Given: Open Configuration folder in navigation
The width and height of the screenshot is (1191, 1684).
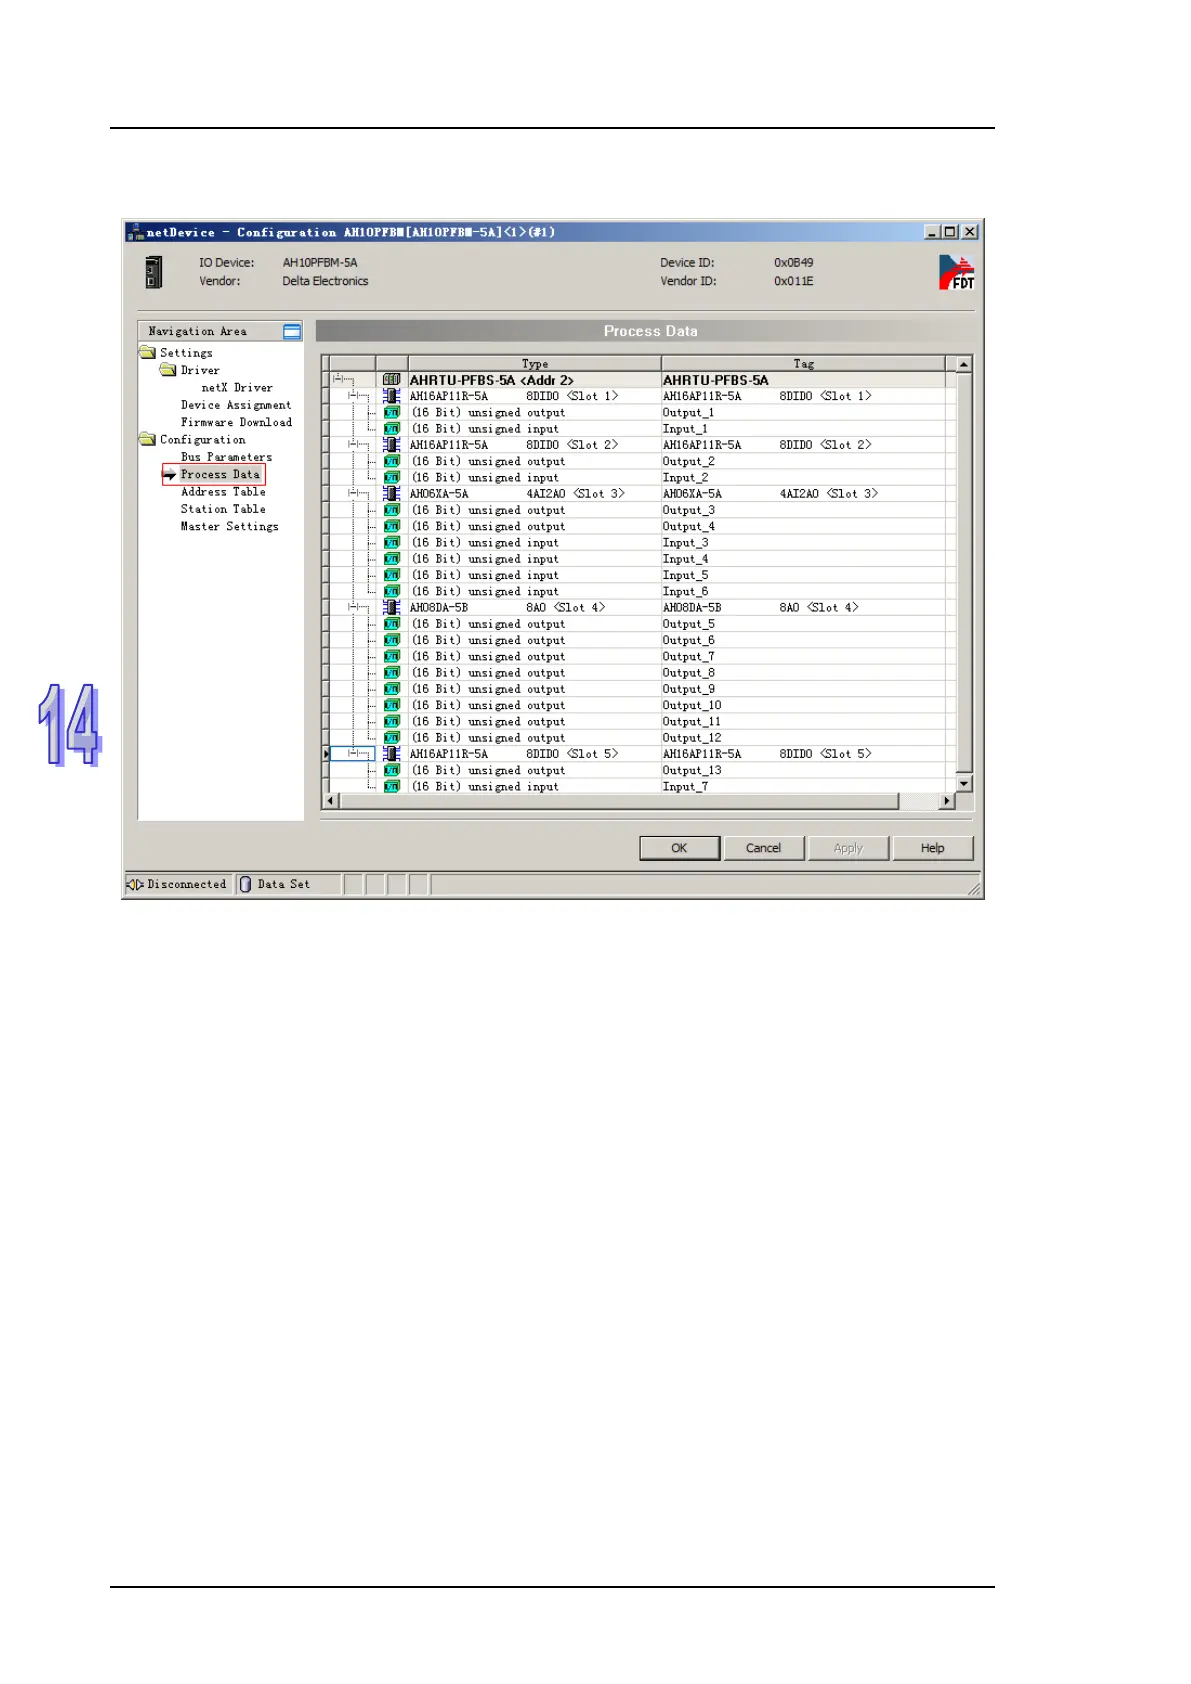Looking at the screenshot, I should 193,440.
